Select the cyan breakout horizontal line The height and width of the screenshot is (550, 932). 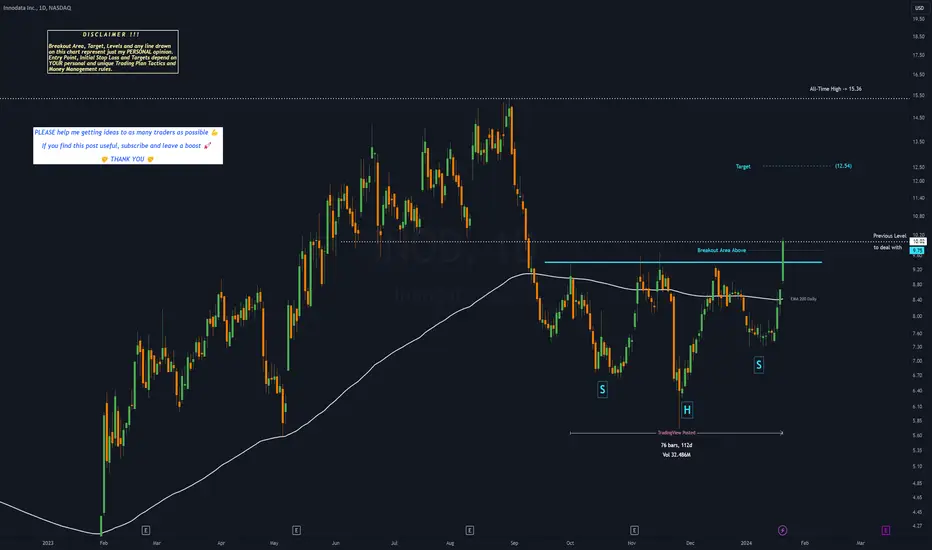pos(684,262)
